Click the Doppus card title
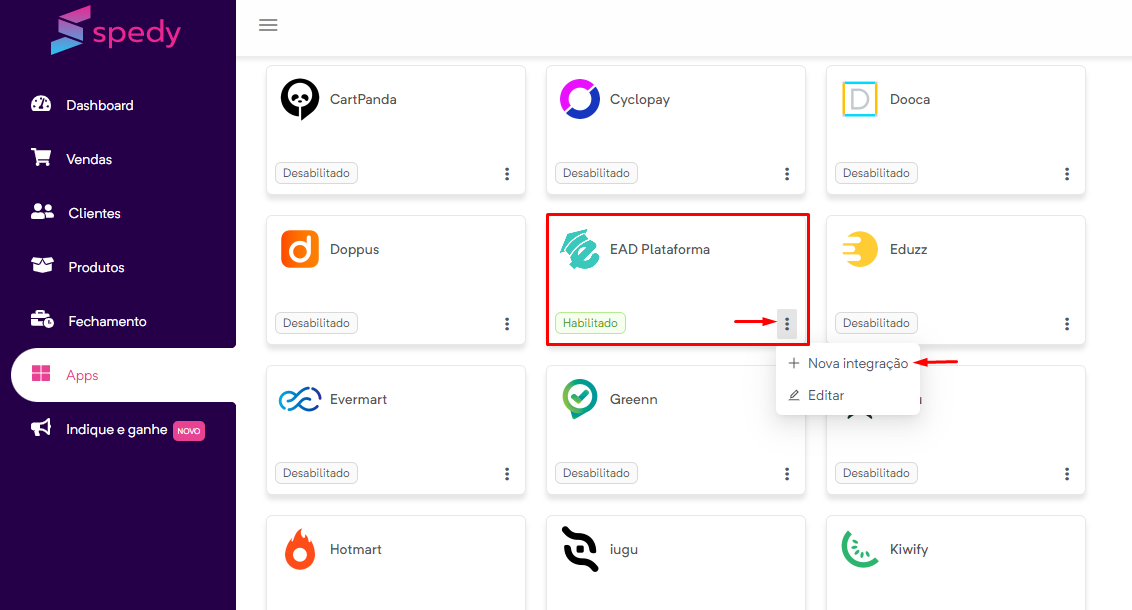Screen dimensions: 1132x610 pos(354,250)
